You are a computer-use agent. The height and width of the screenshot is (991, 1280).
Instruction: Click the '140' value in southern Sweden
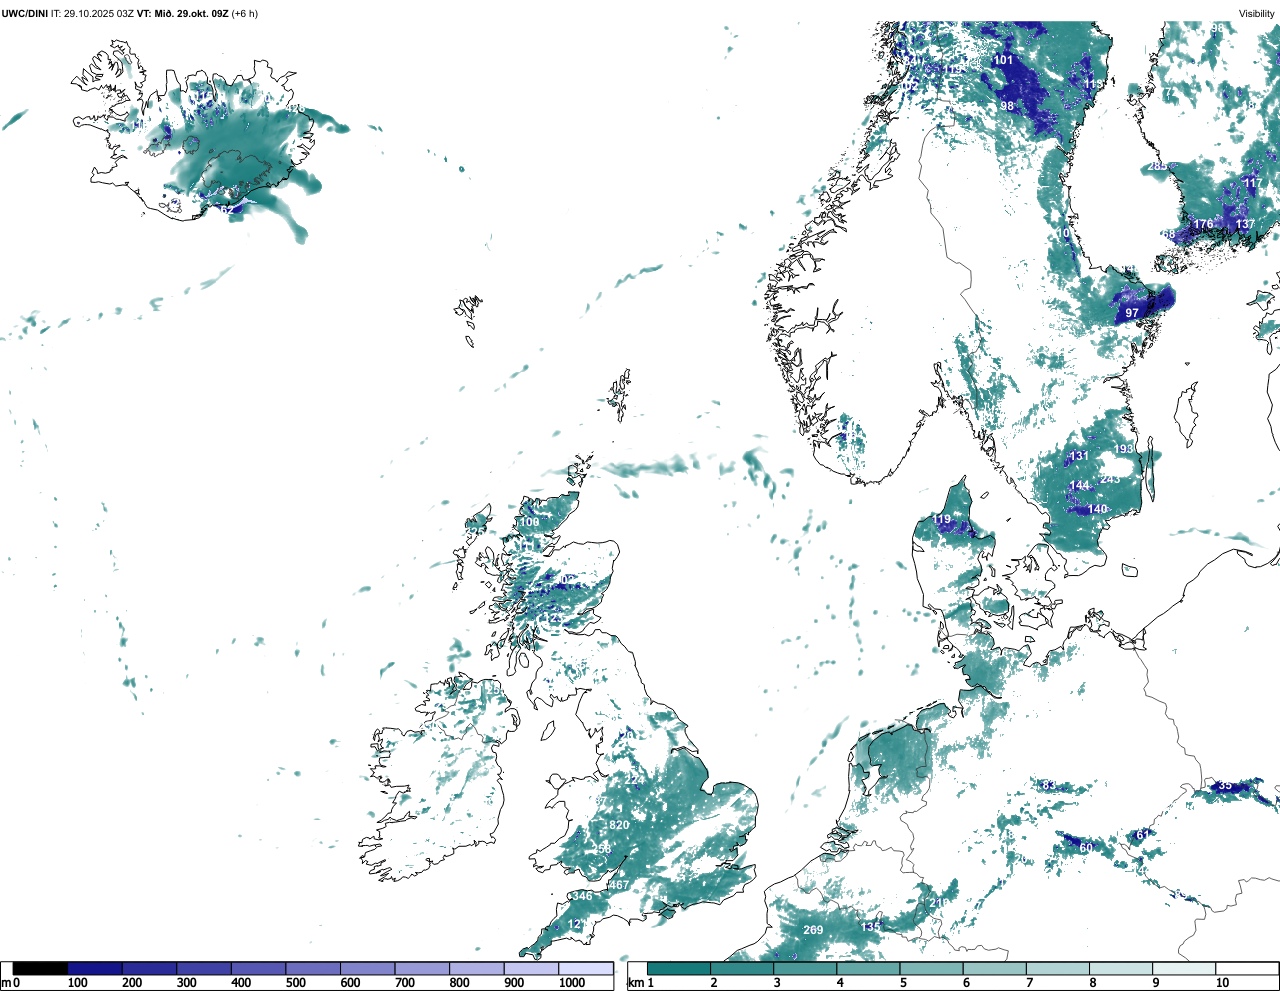1097,509
